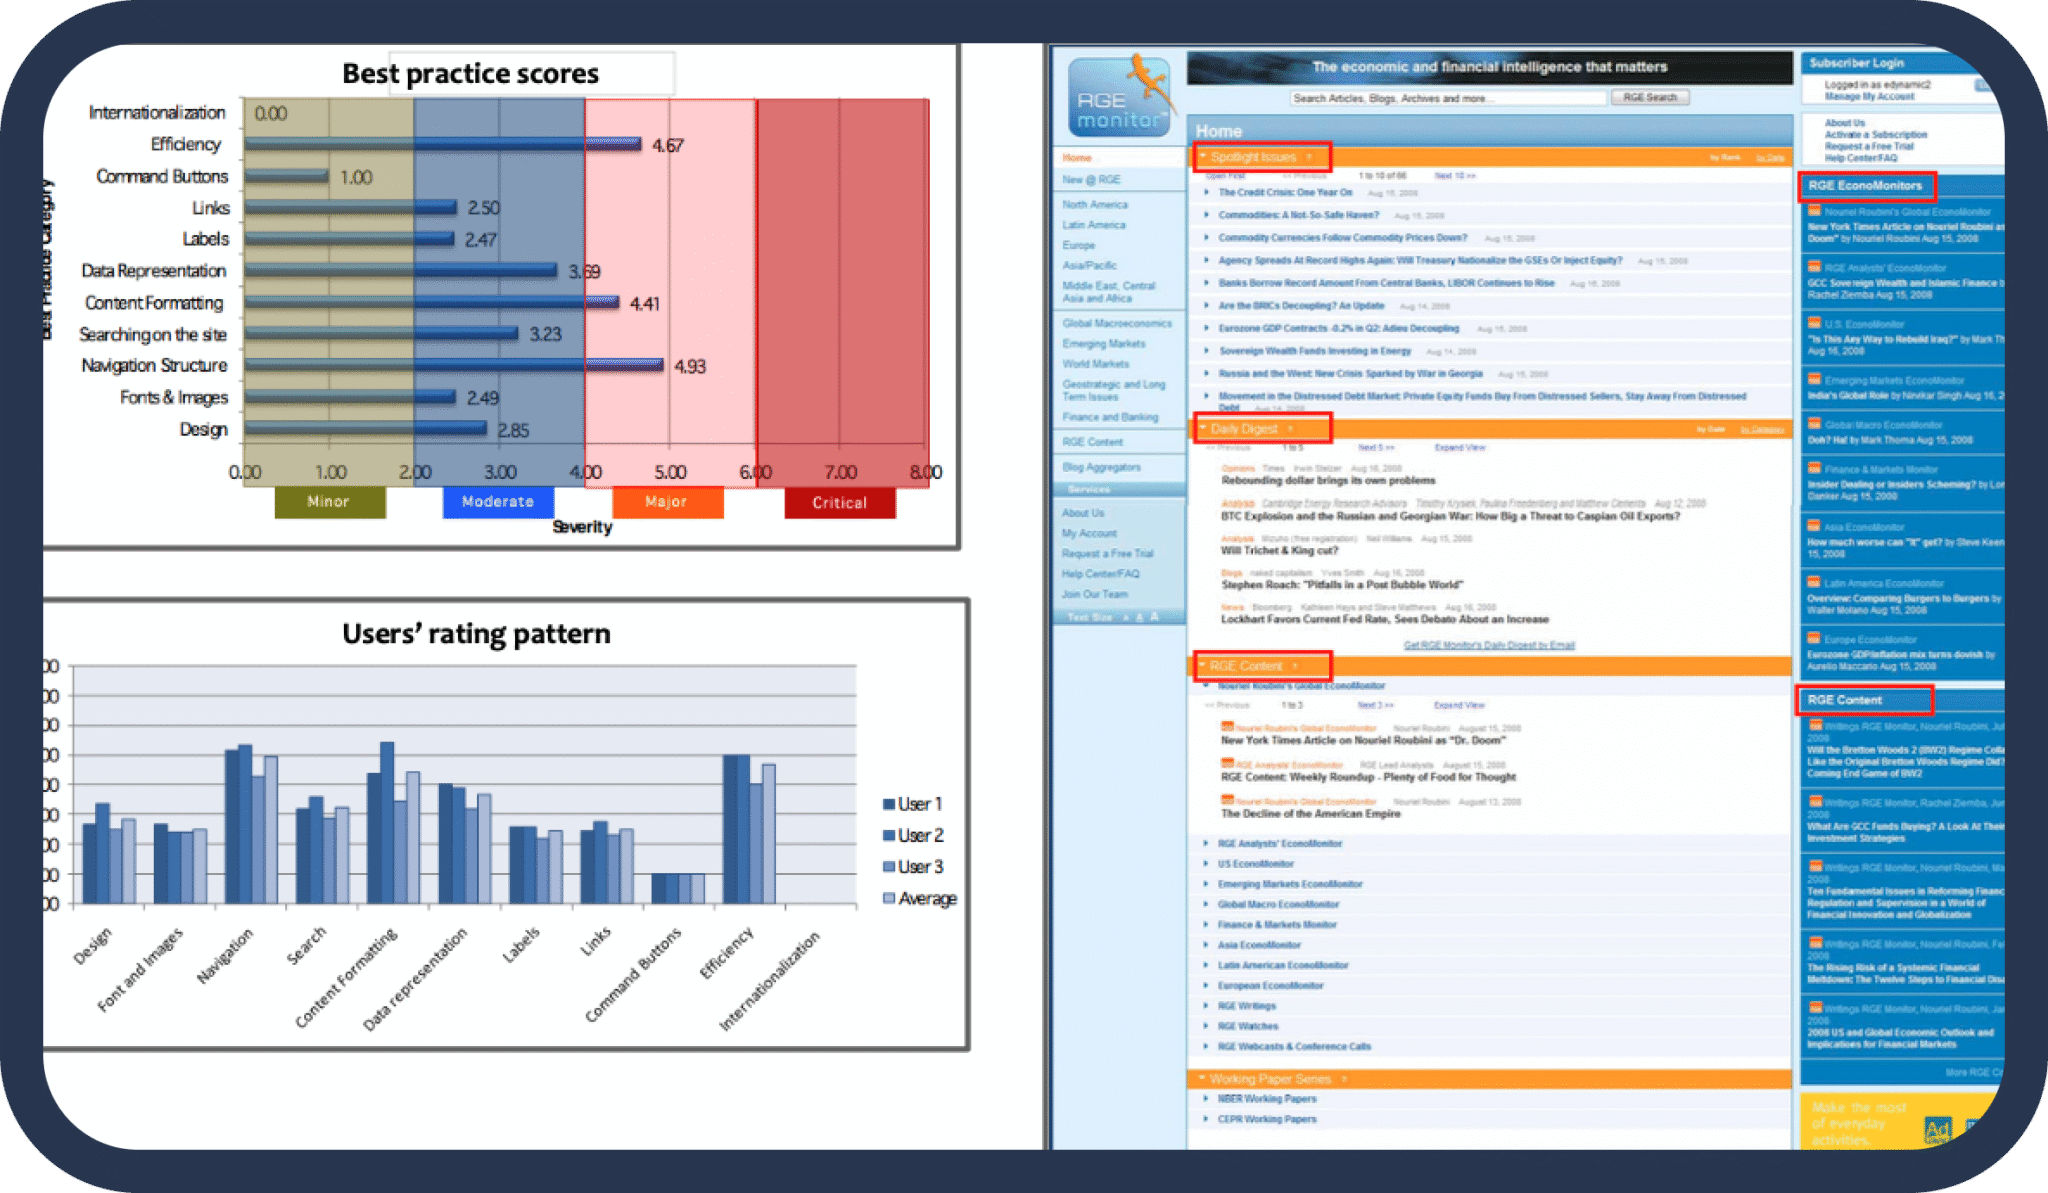
Task: Click Efficiency bar valued 4.67 in scores chart
Action: click(x=443, y=144)
